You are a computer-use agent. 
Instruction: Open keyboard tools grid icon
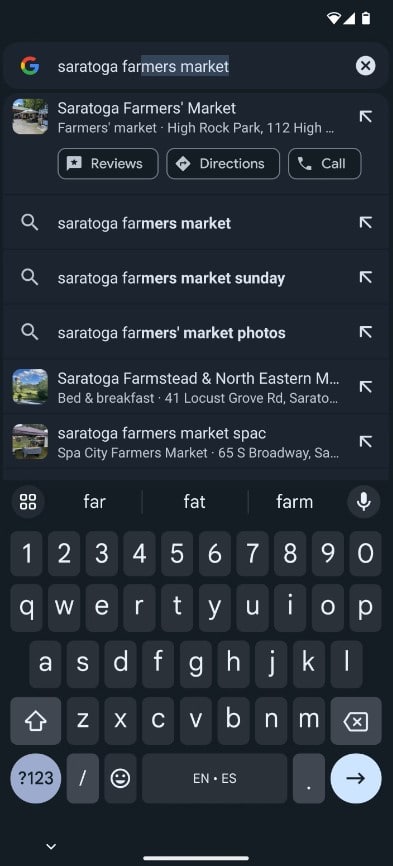[x=28, y=501]
